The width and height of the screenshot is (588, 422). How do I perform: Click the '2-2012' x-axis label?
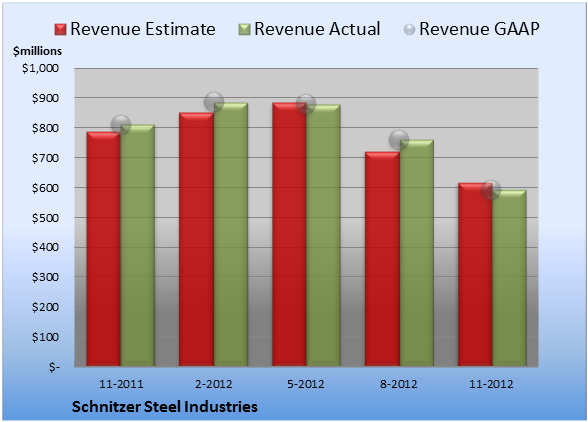[x=214, y=384]
